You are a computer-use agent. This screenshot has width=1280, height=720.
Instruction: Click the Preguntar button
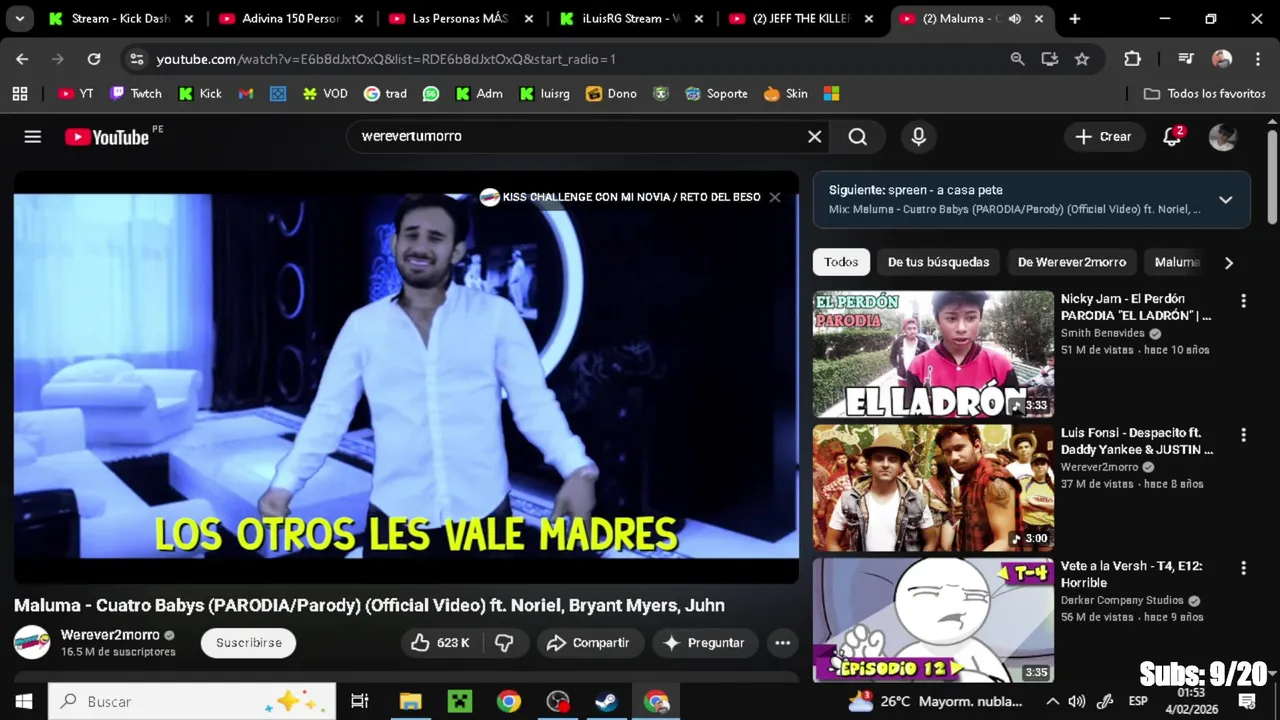(x=705, y=643)
